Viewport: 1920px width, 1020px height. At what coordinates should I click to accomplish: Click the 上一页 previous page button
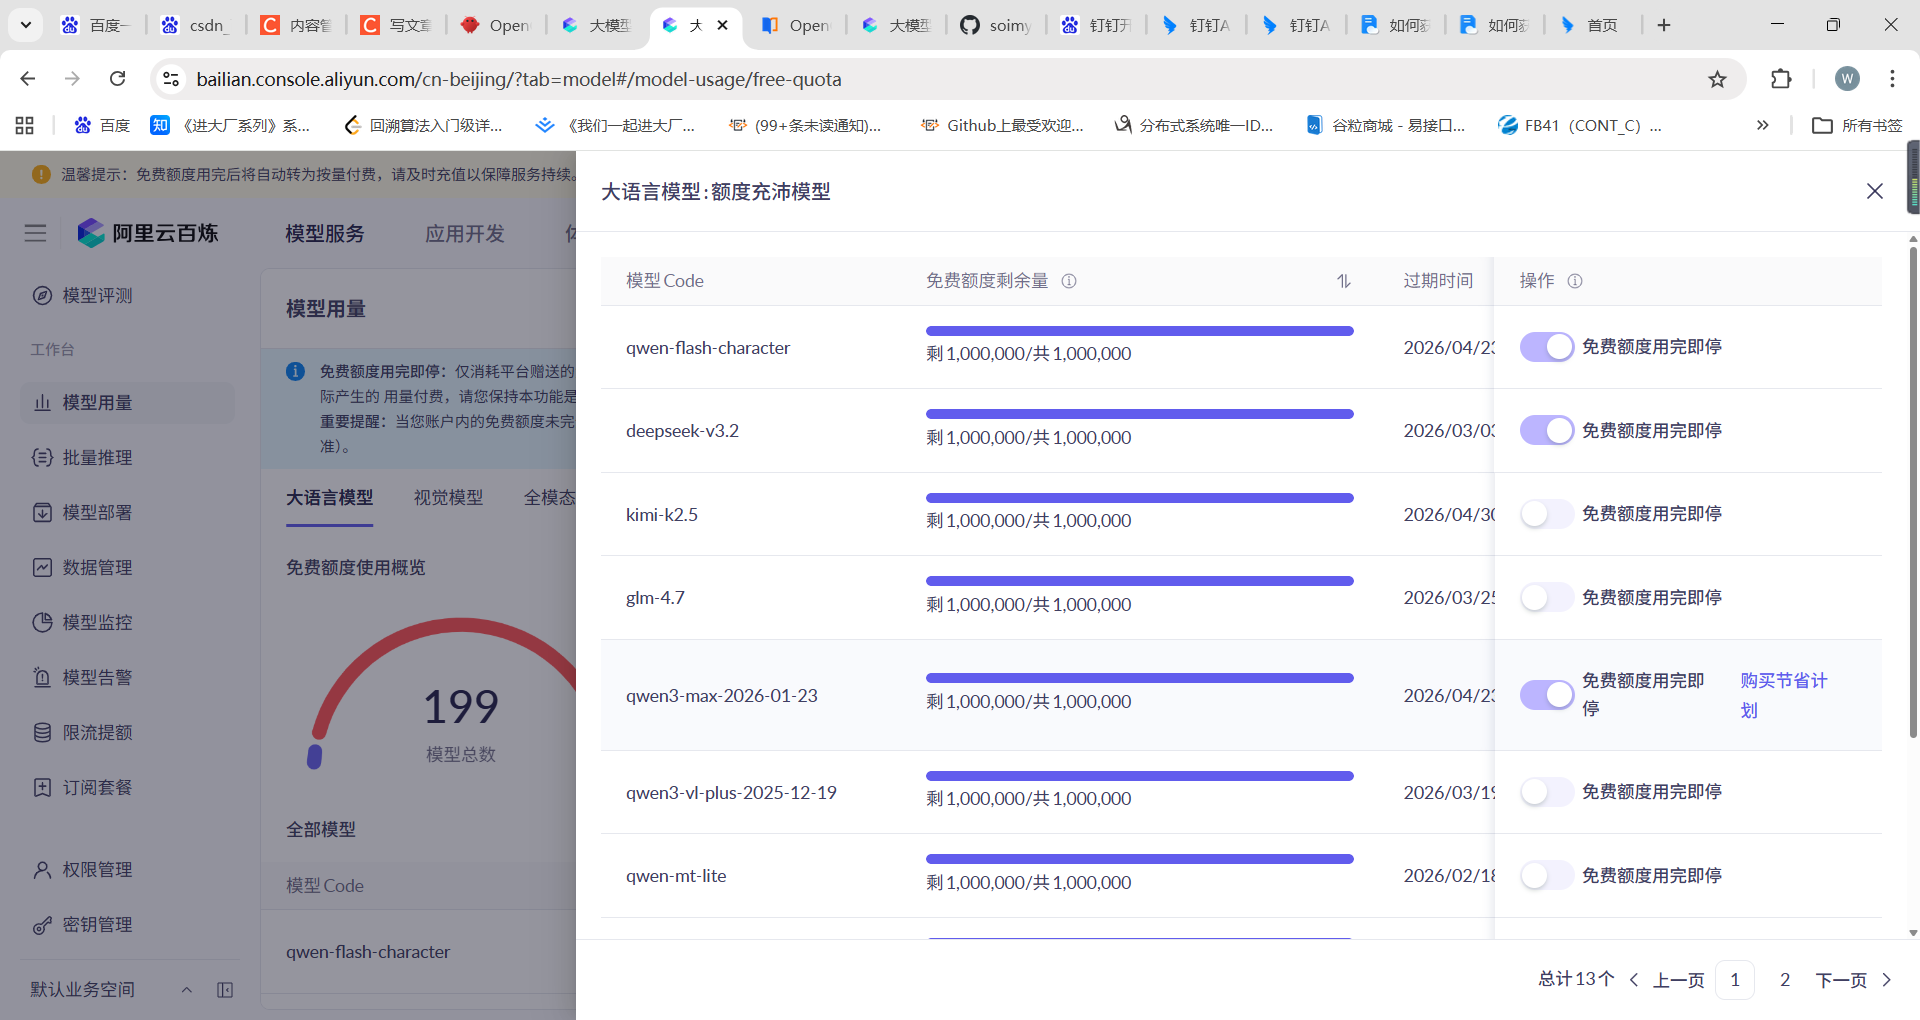(1666, 980)
